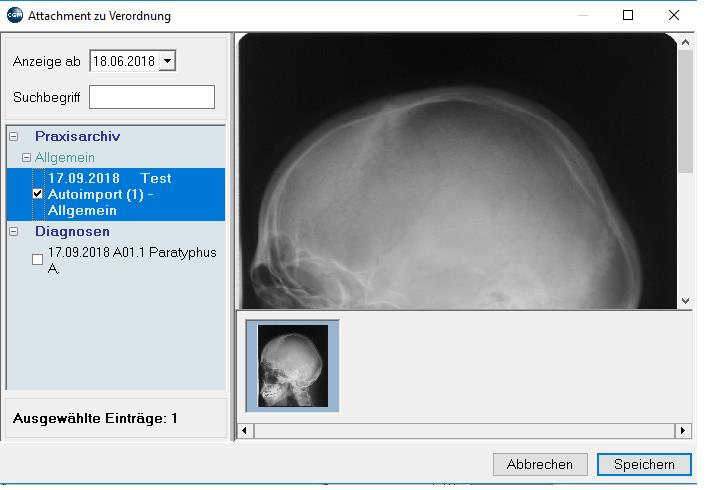The height and width of the screenshot is (490, 706).
Task: Click the Abbrechen button
Action: [540, 464]
